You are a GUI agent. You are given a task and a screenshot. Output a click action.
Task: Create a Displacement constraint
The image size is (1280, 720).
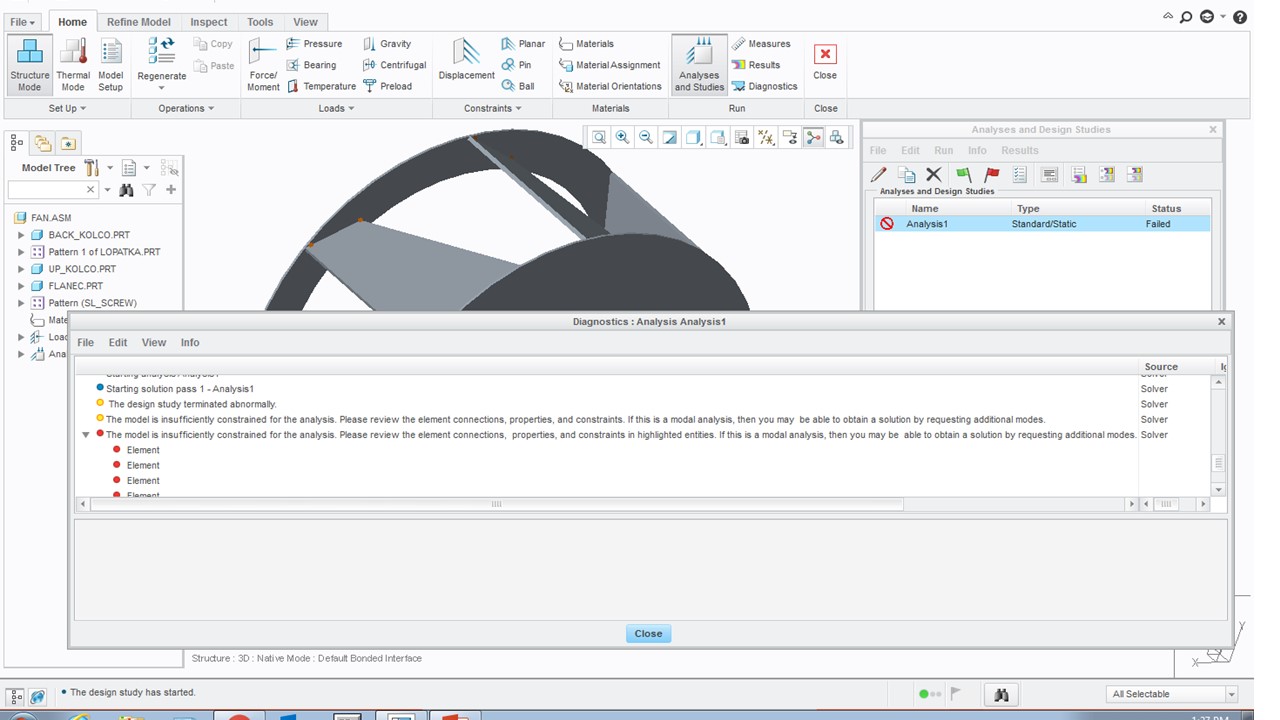coord(466,60)
